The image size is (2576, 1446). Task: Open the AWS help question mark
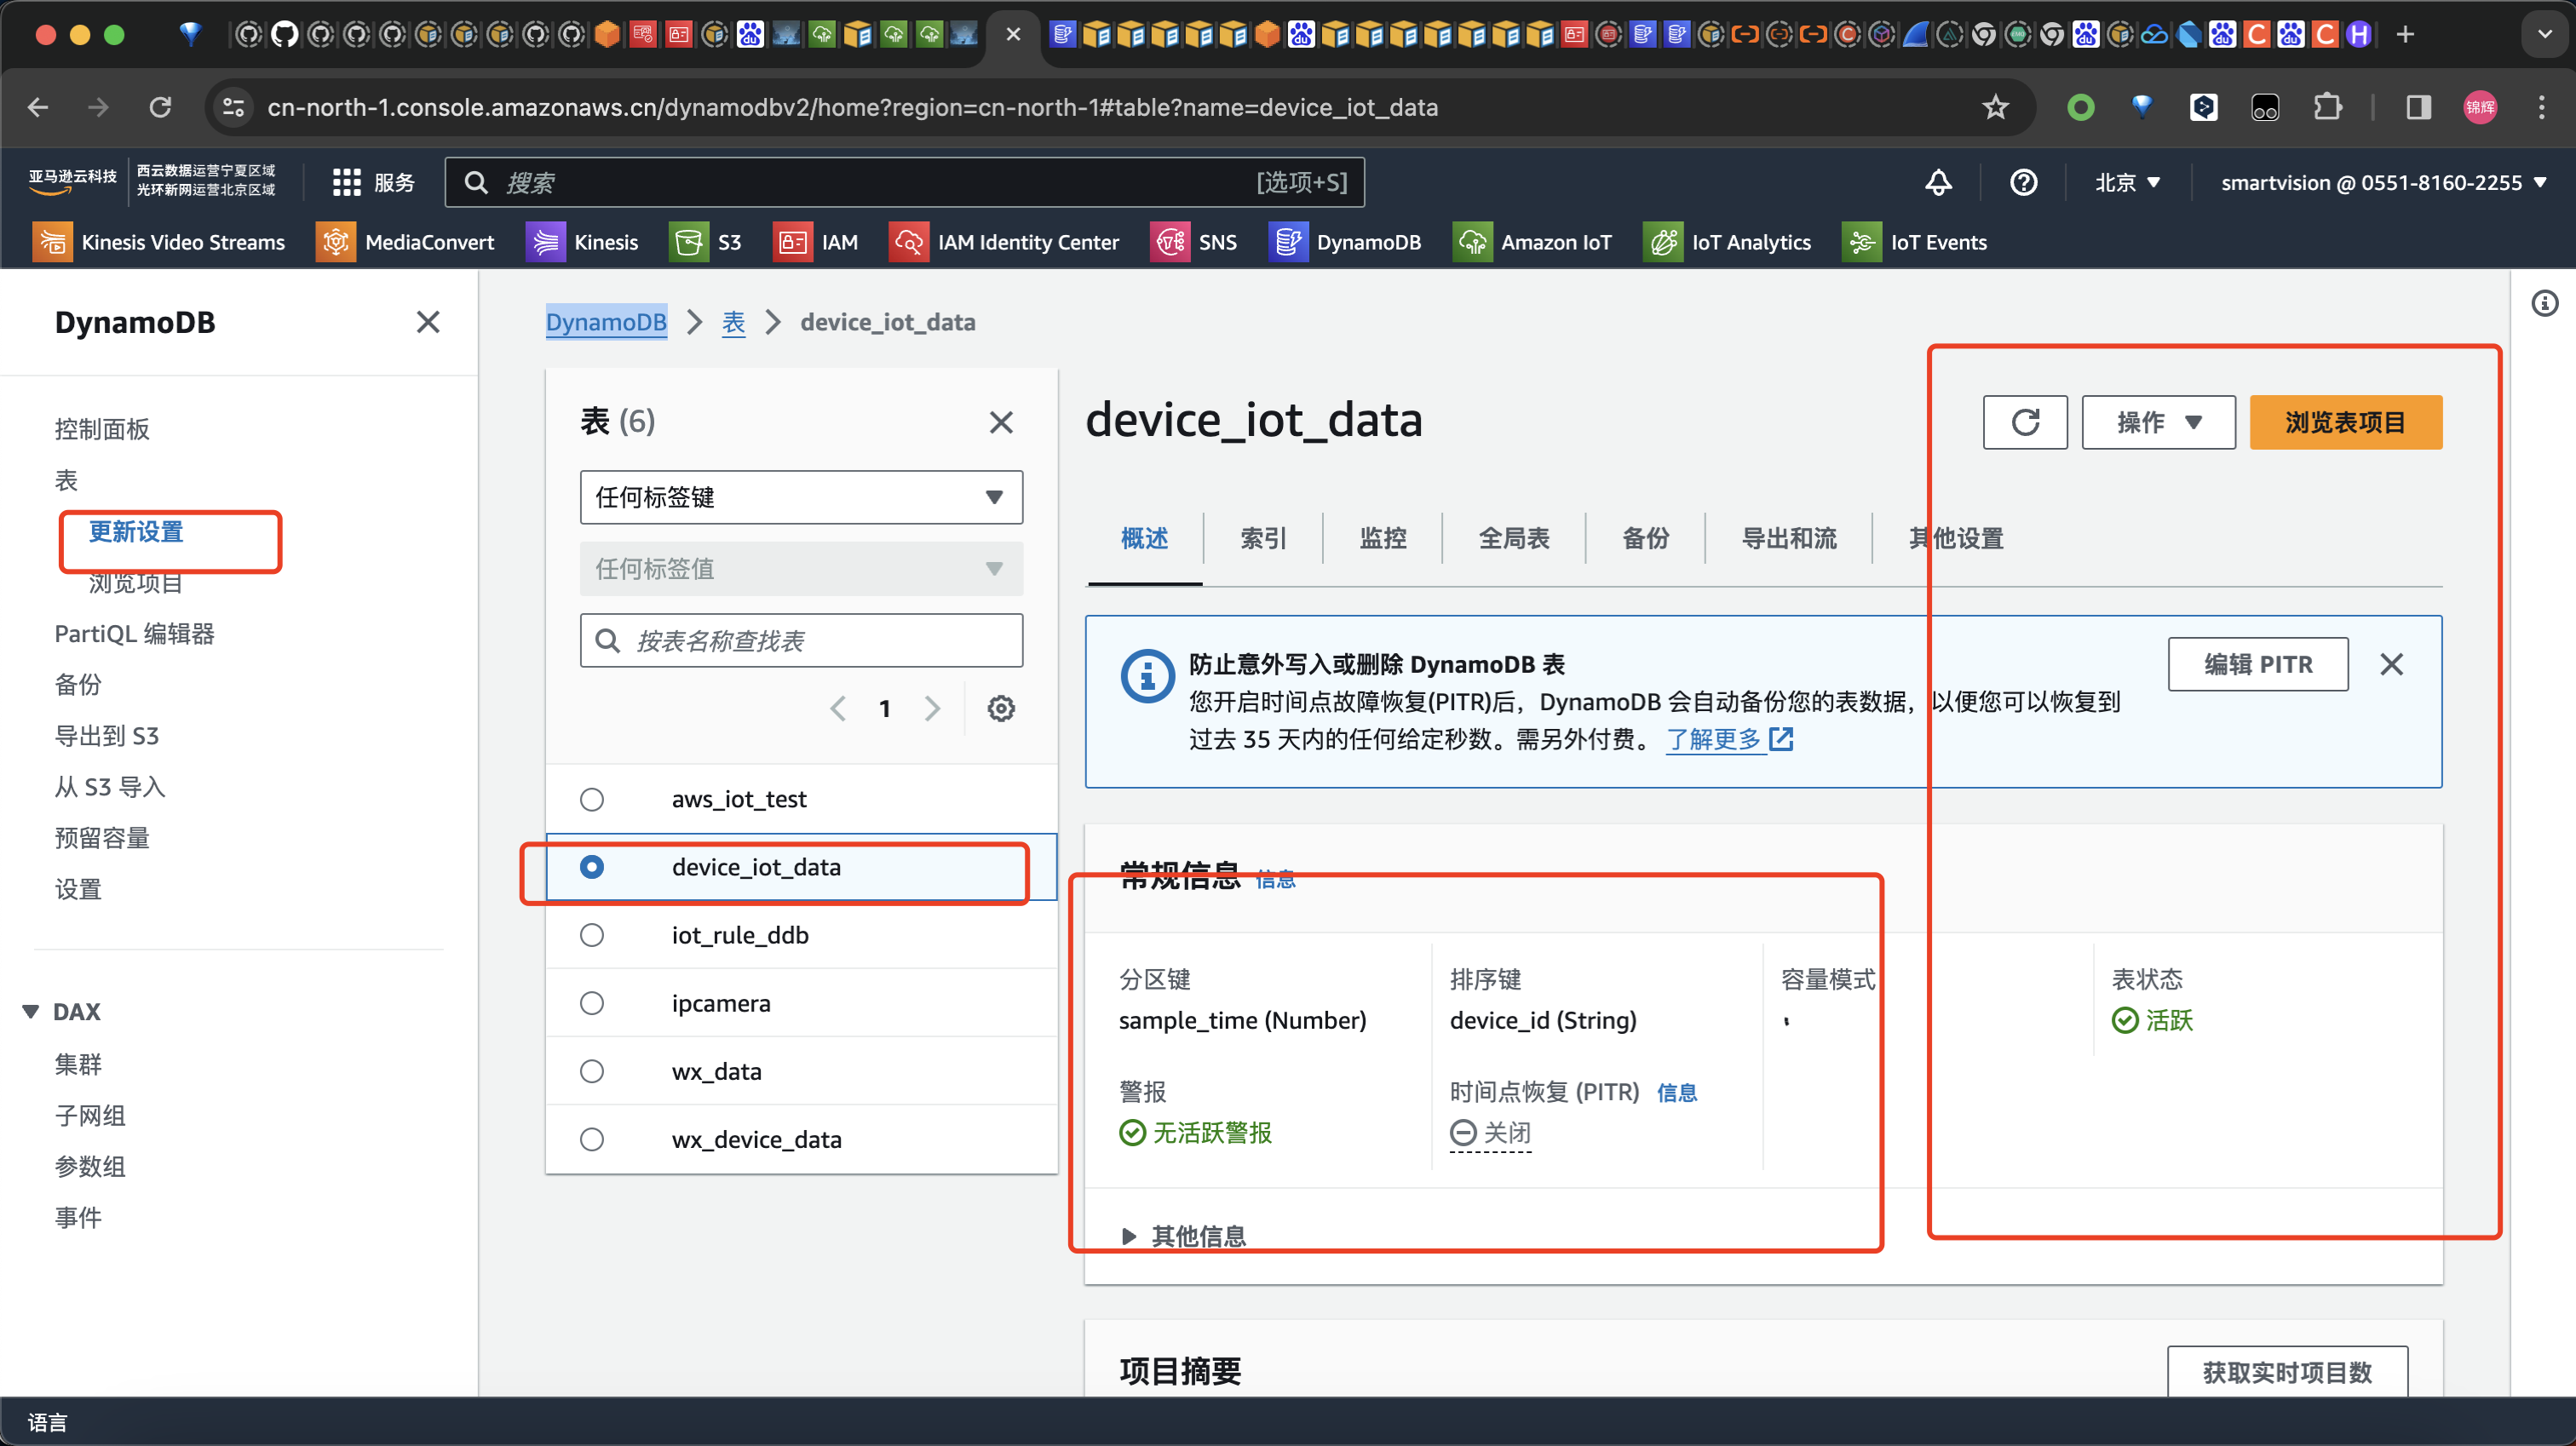pyautogui.click(x=2023, y=182)
